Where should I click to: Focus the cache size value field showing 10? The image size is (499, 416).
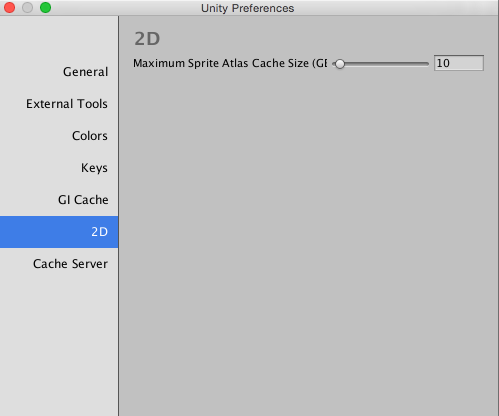click(x=459, y=63)
